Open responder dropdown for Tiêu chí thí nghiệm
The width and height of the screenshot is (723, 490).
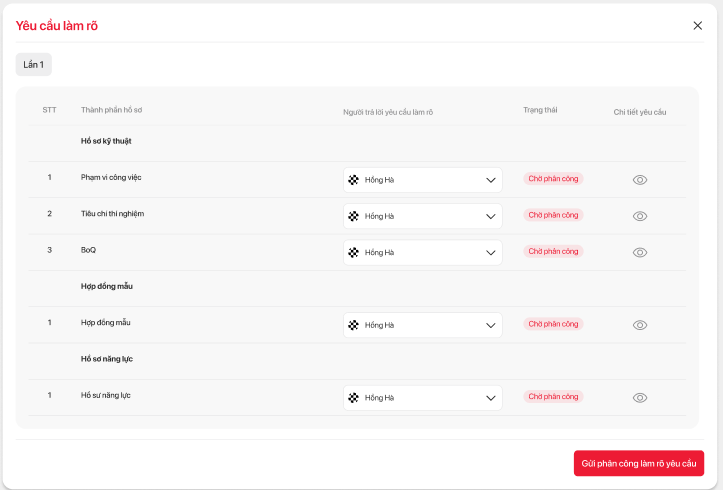point(491,216)
